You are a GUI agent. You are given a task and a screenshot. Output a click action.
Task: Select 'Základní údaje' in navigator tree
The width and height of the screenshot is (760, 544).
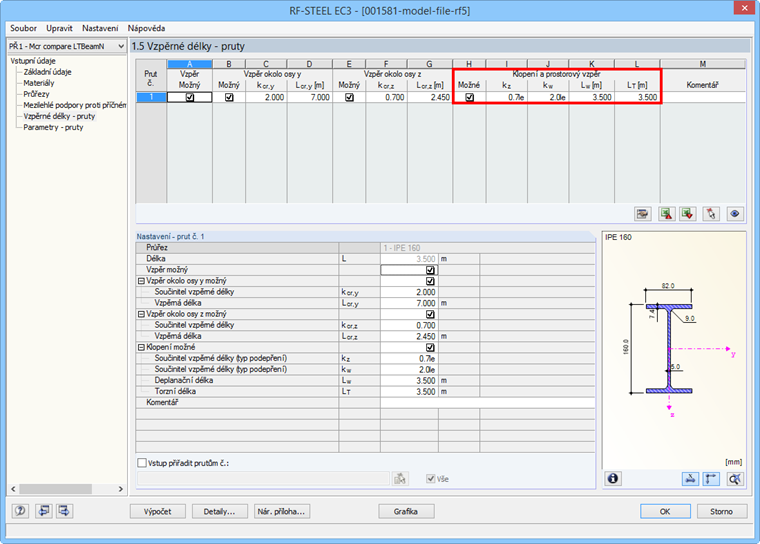coord(48,72)
